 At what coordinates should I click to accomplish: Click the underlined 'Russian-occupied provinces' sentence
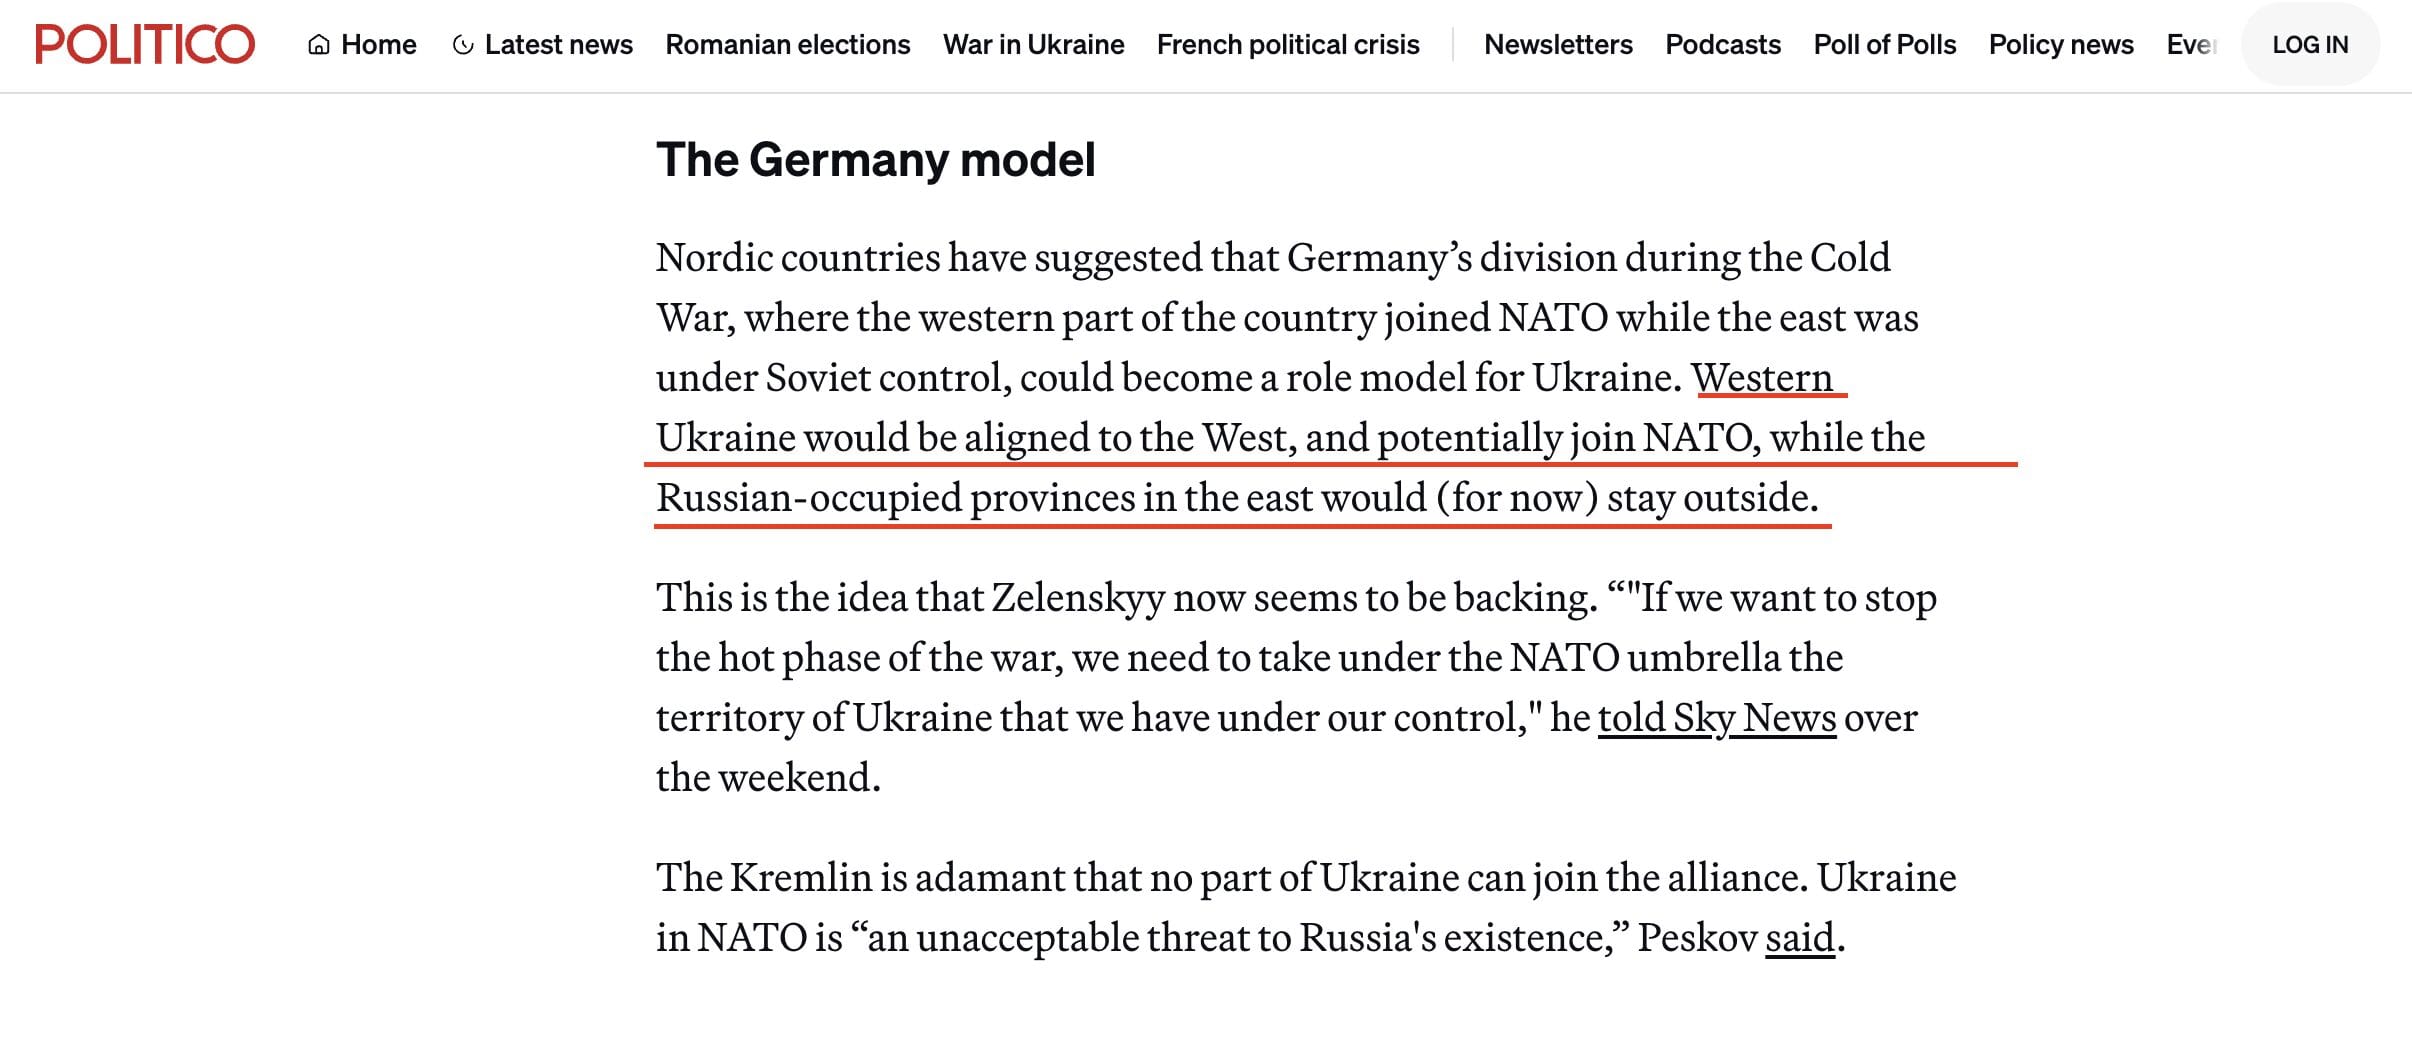click(1237, 498)
